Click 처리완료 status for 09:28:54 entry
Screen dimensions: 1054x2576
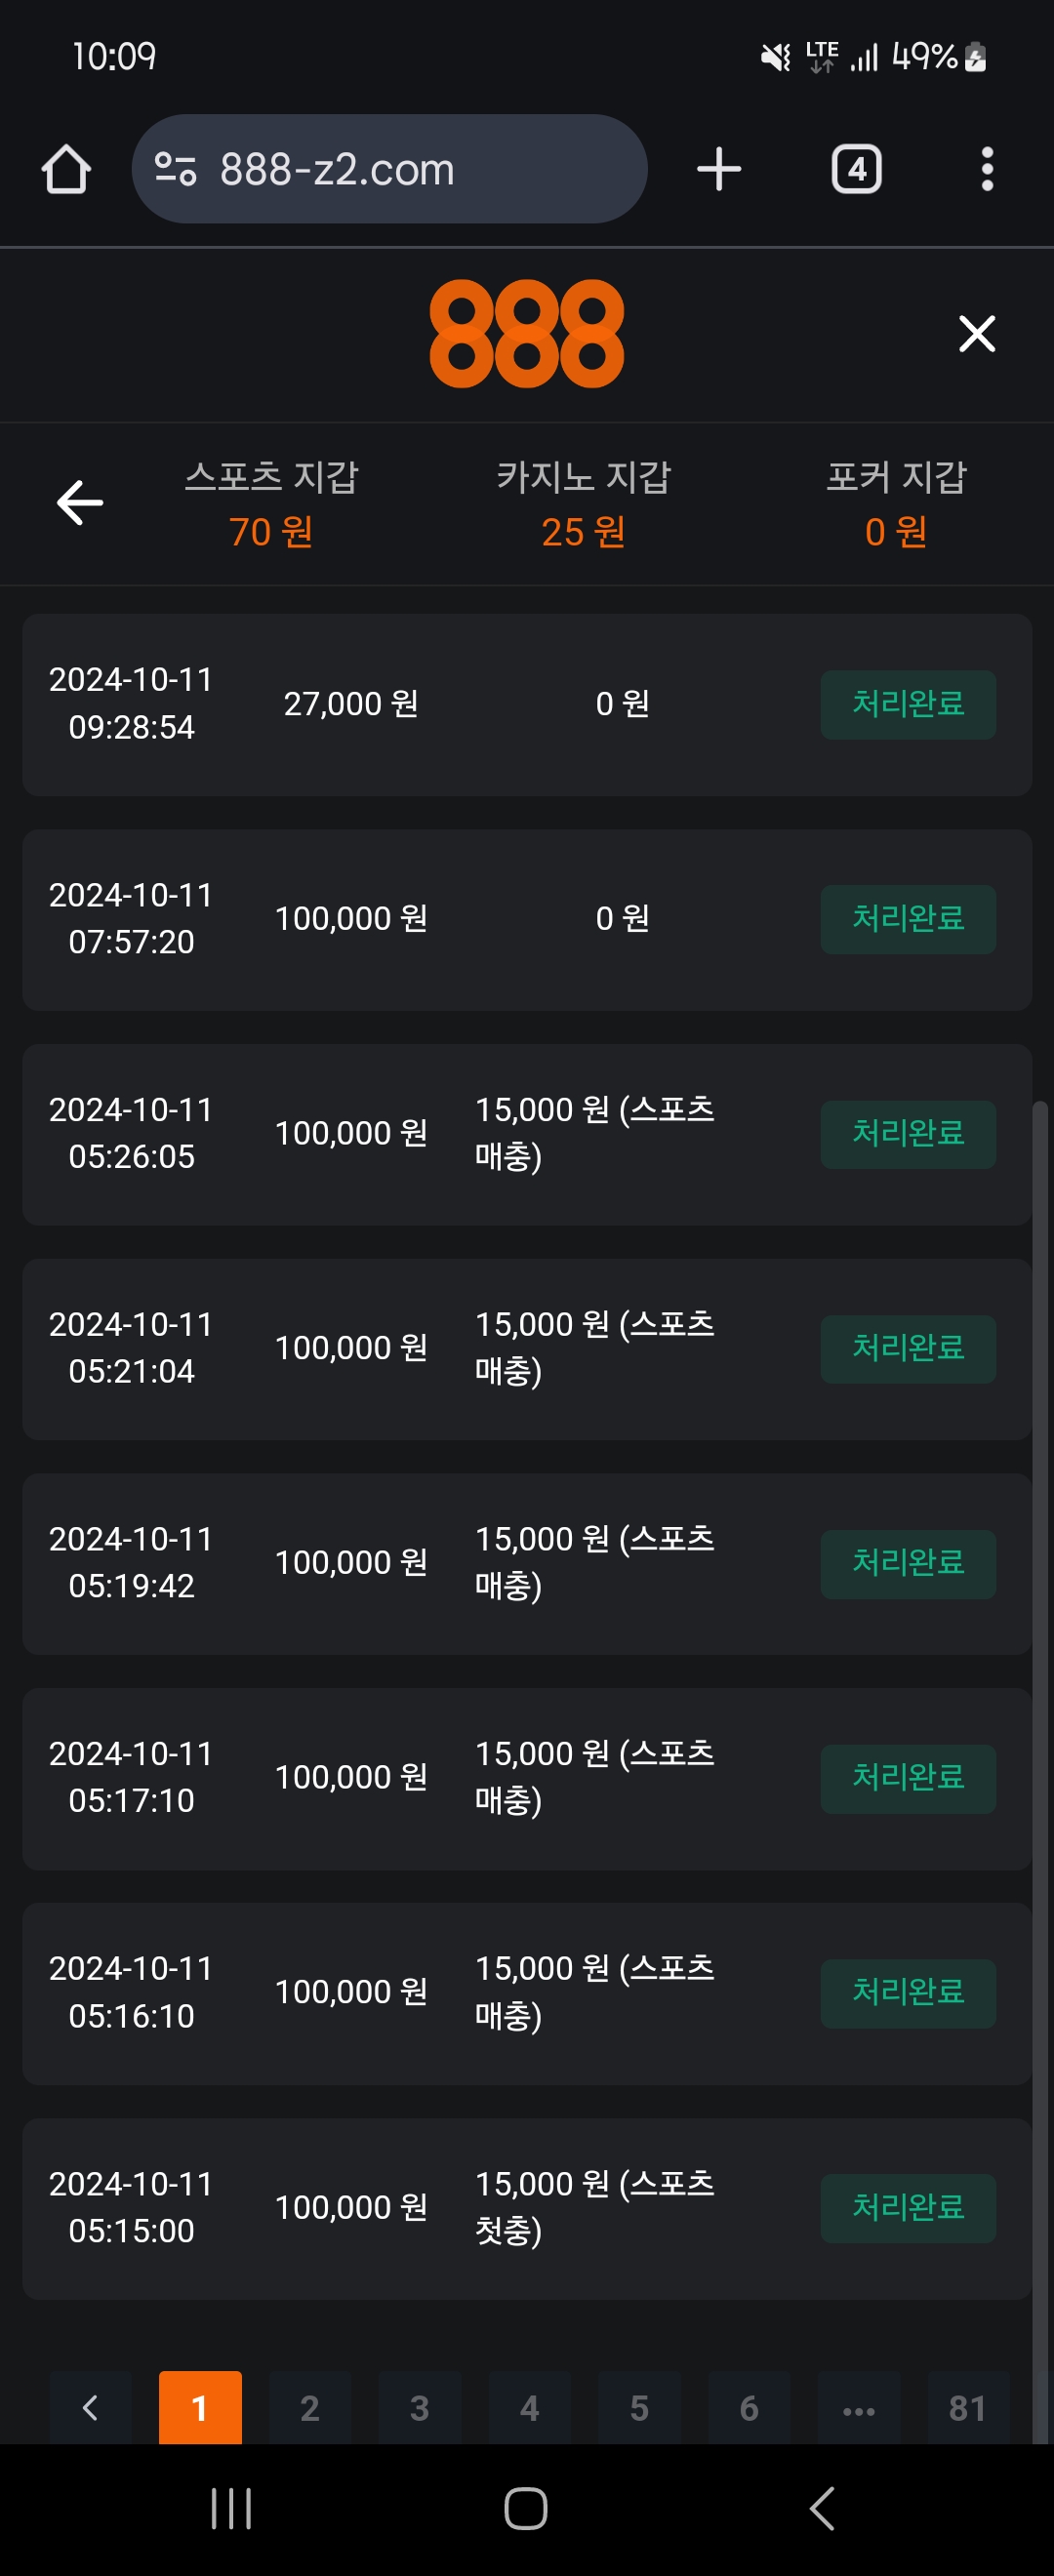click(x=907, y=704)
